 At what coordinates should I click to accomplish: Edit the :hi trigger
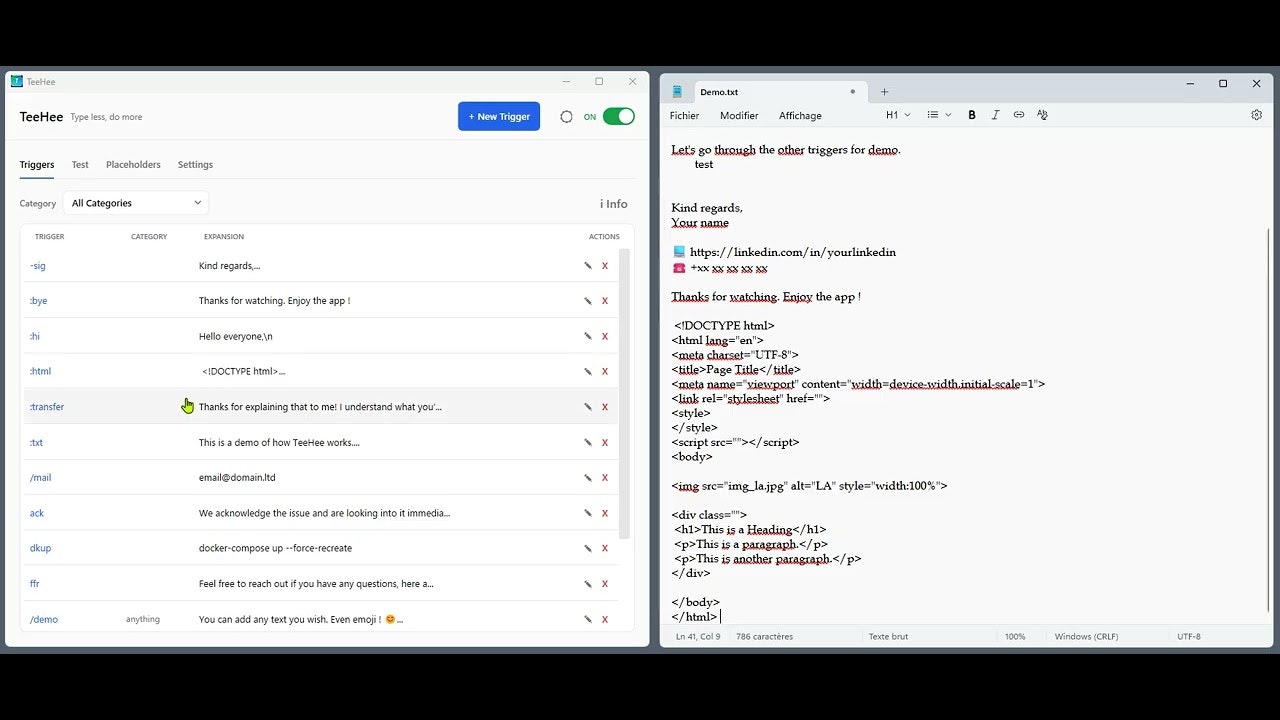tap(588, 336)
